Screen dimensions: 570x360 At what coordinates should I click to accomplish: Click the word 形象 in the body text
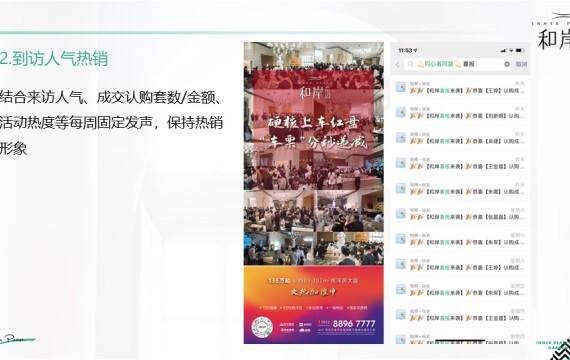pyautogui.click(x=13, y=148)
